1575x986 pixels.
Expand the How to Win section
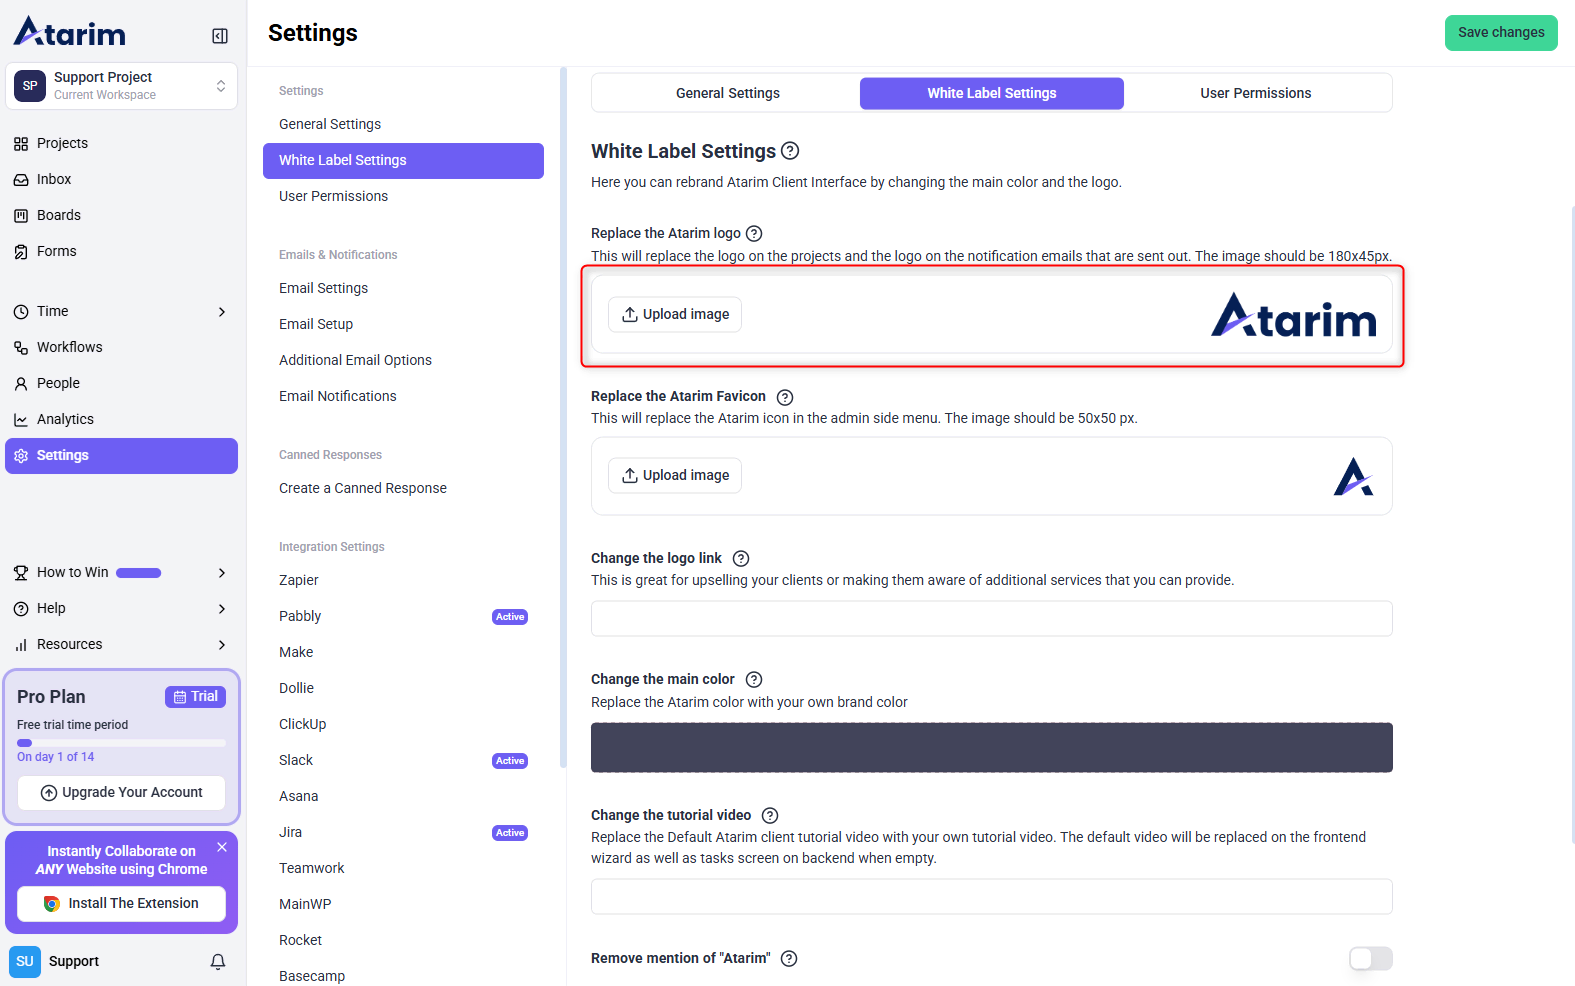221,573
